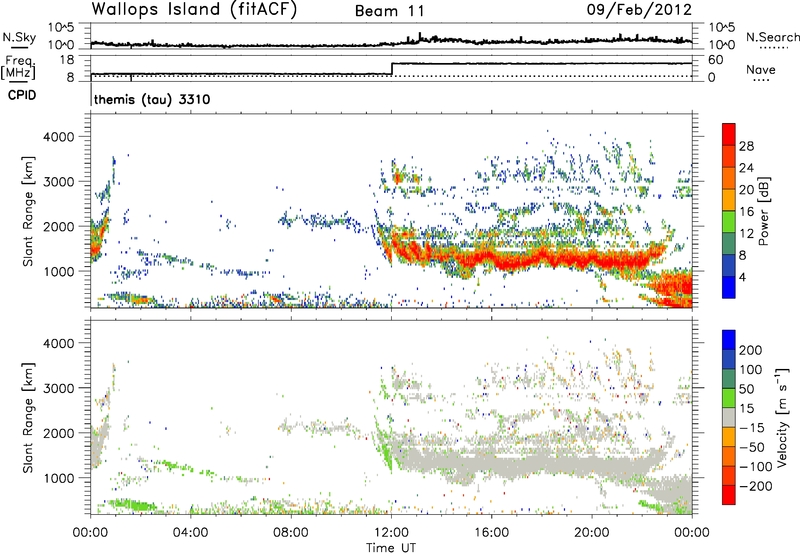800x554 pixels.
Task: Click the blue top segment of Velocity color bar
Action: 729,340
